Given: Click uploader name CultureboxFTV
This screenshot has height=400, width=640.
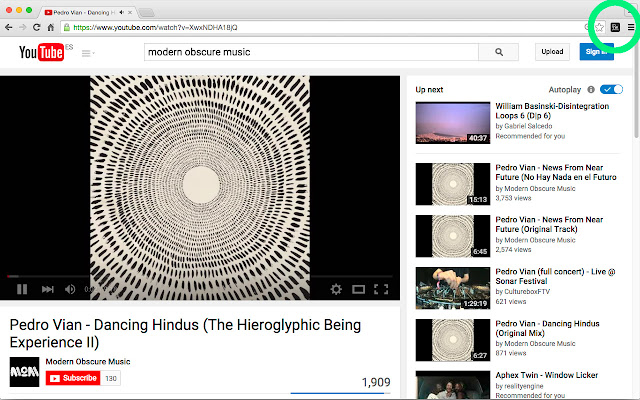Looking at the screenshot, I should [x=527, y=291].
